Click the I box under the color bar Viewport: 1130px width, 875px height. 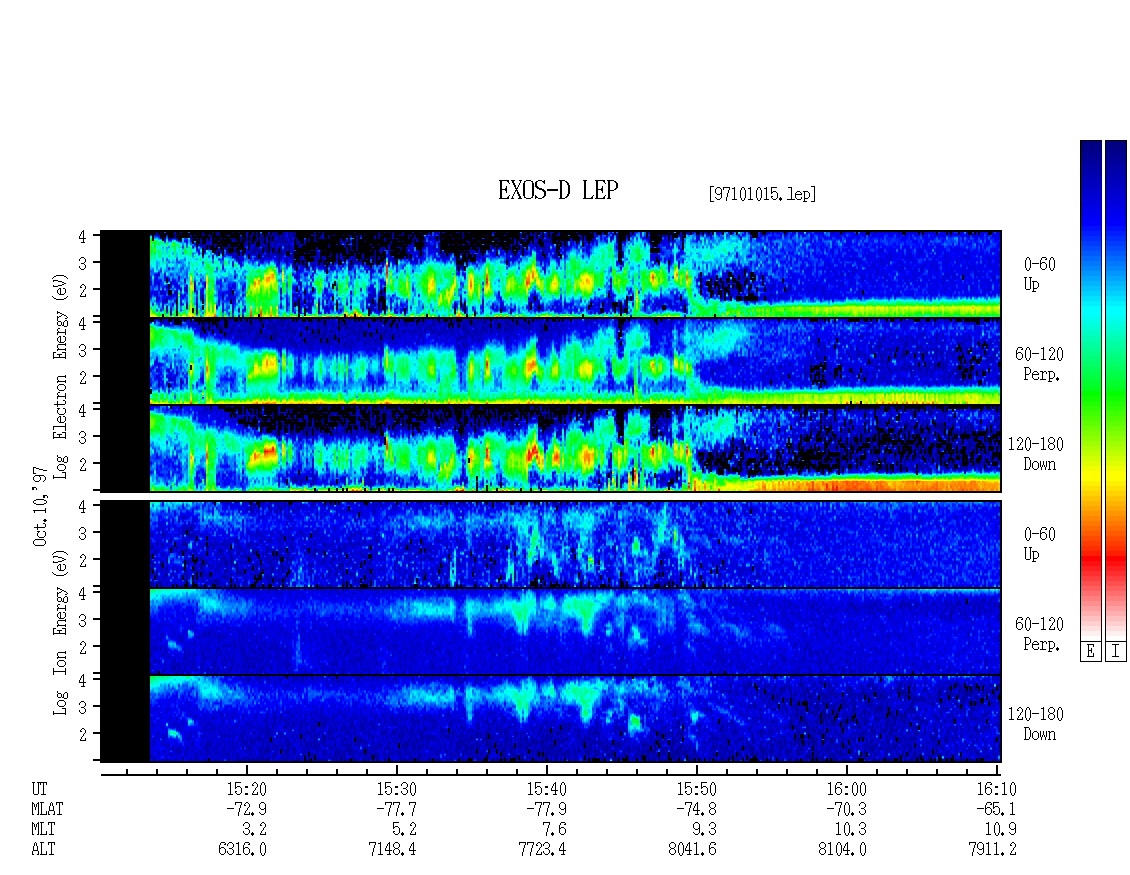coord(1116,652)
